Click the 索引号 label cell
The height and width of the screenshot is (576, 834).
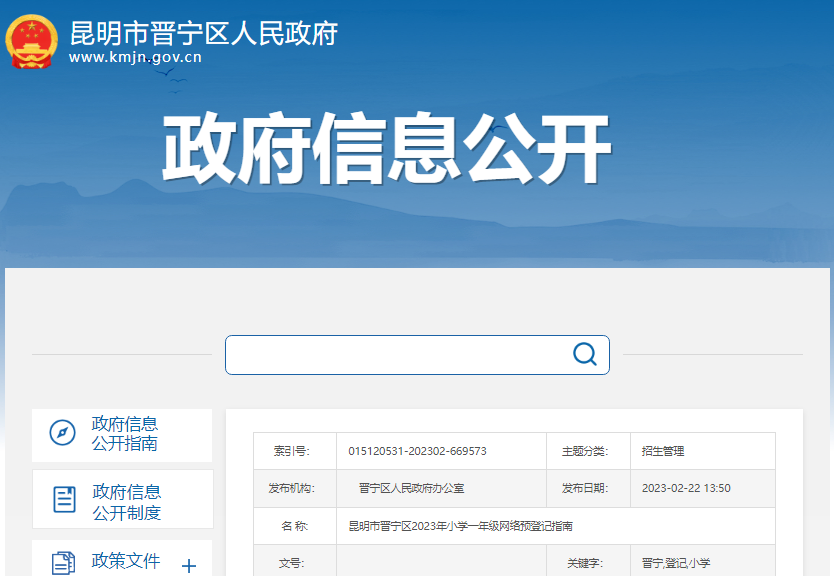click(295, 451)
